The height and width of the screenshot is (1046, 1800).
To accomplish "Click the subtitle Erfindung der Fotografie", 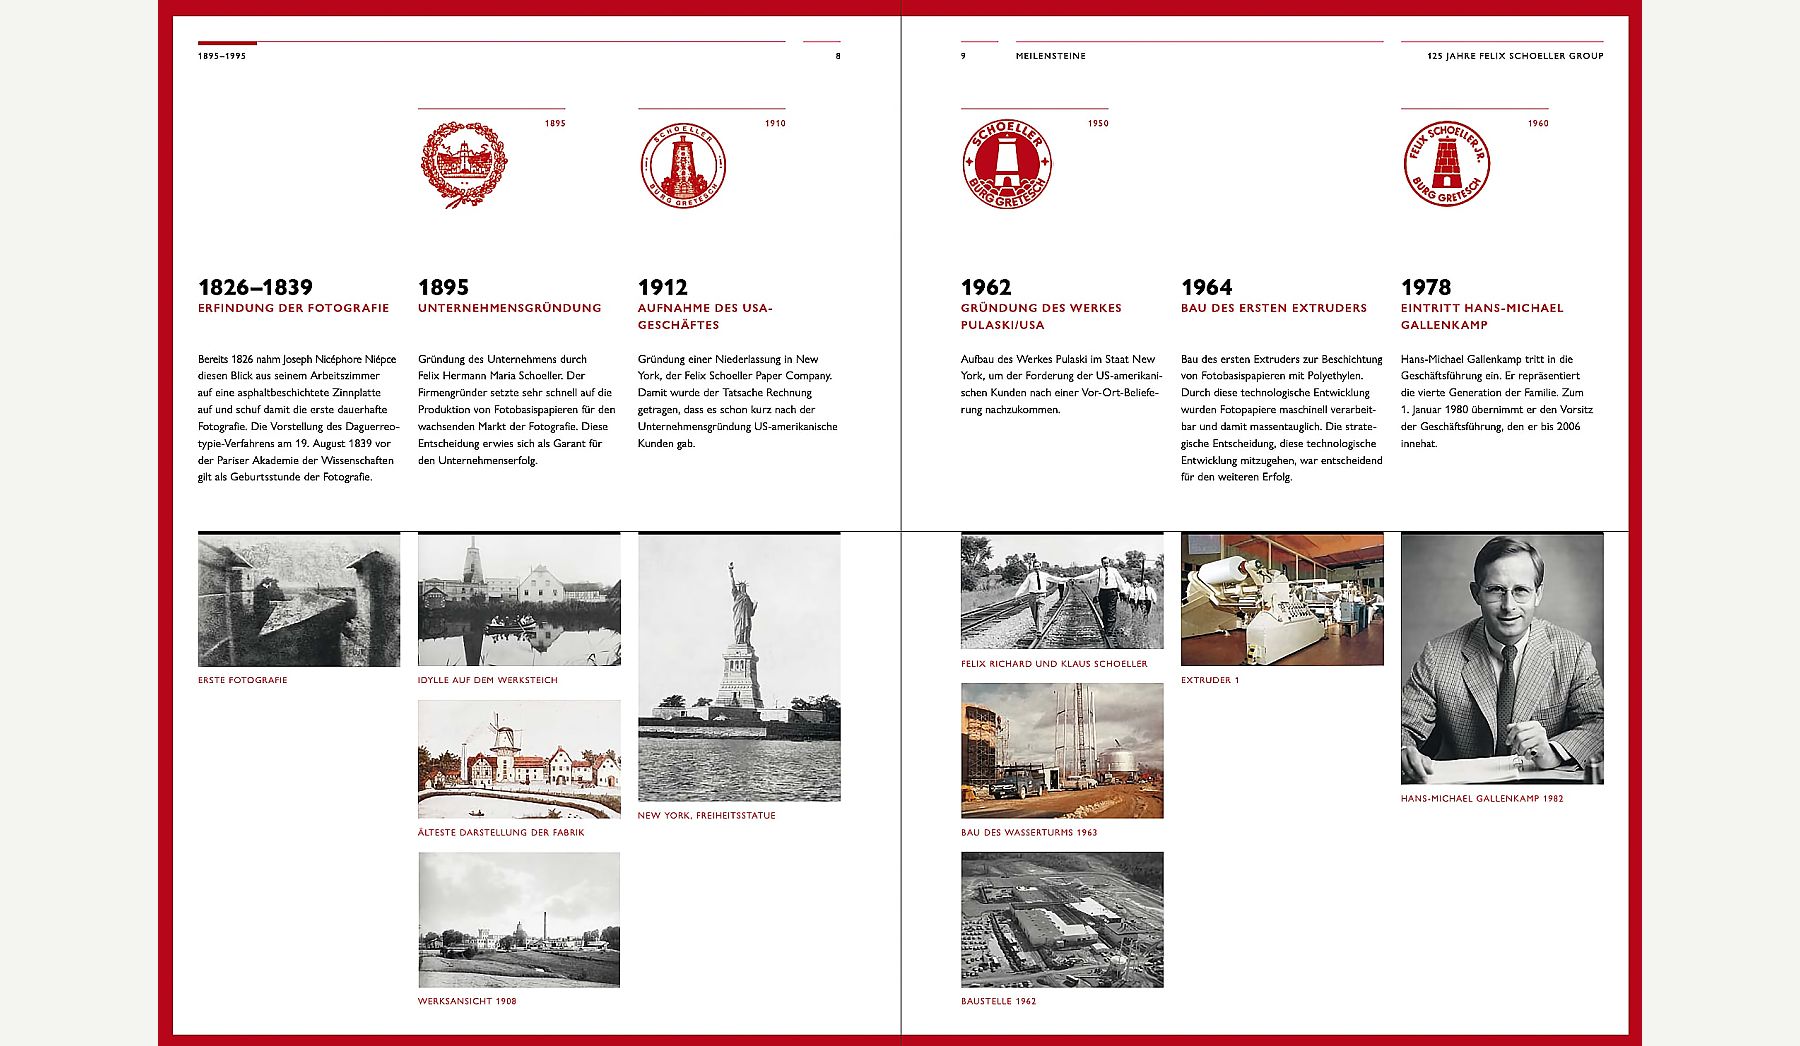I will click(293, 308).
